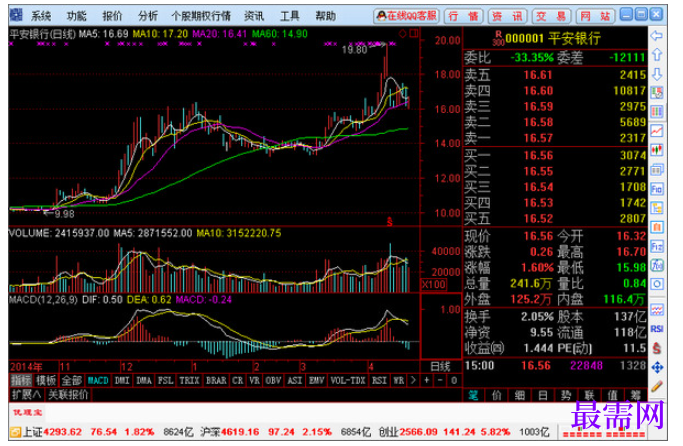
Task: Open the candlestick chart icon in sidebar
Action: 656,150
